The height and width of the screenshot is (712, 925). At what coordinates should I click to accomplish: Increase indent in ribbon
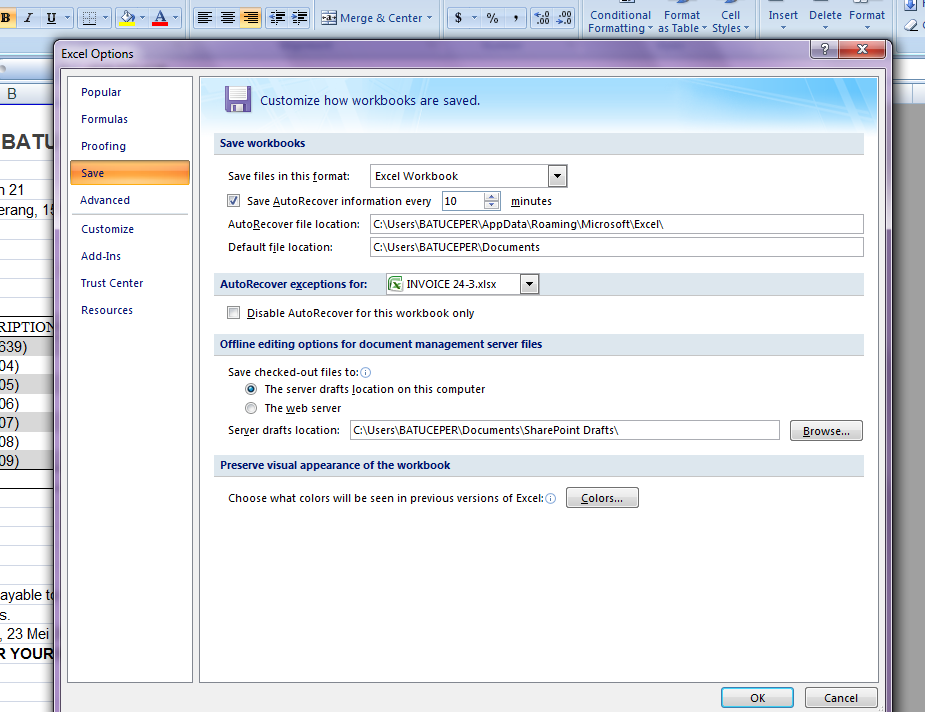pos(299,18)
